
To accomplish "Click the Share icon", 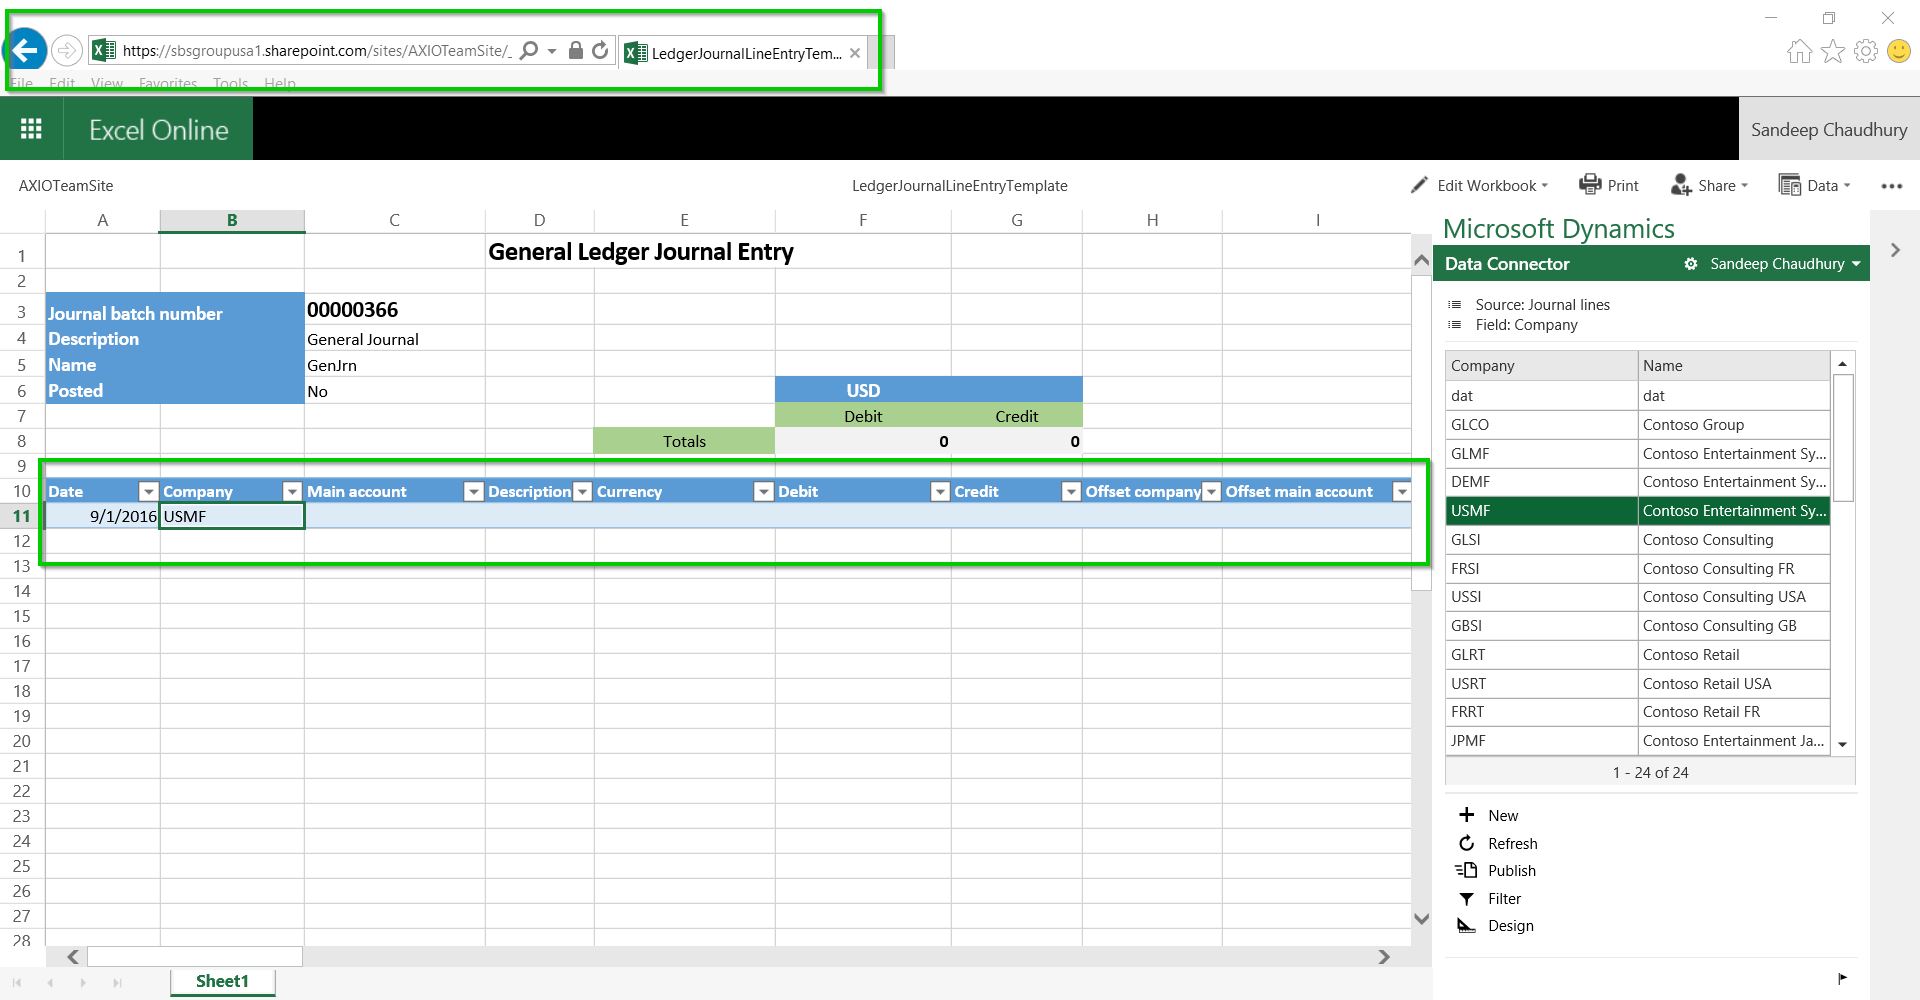I will (x=1679, y=185).
